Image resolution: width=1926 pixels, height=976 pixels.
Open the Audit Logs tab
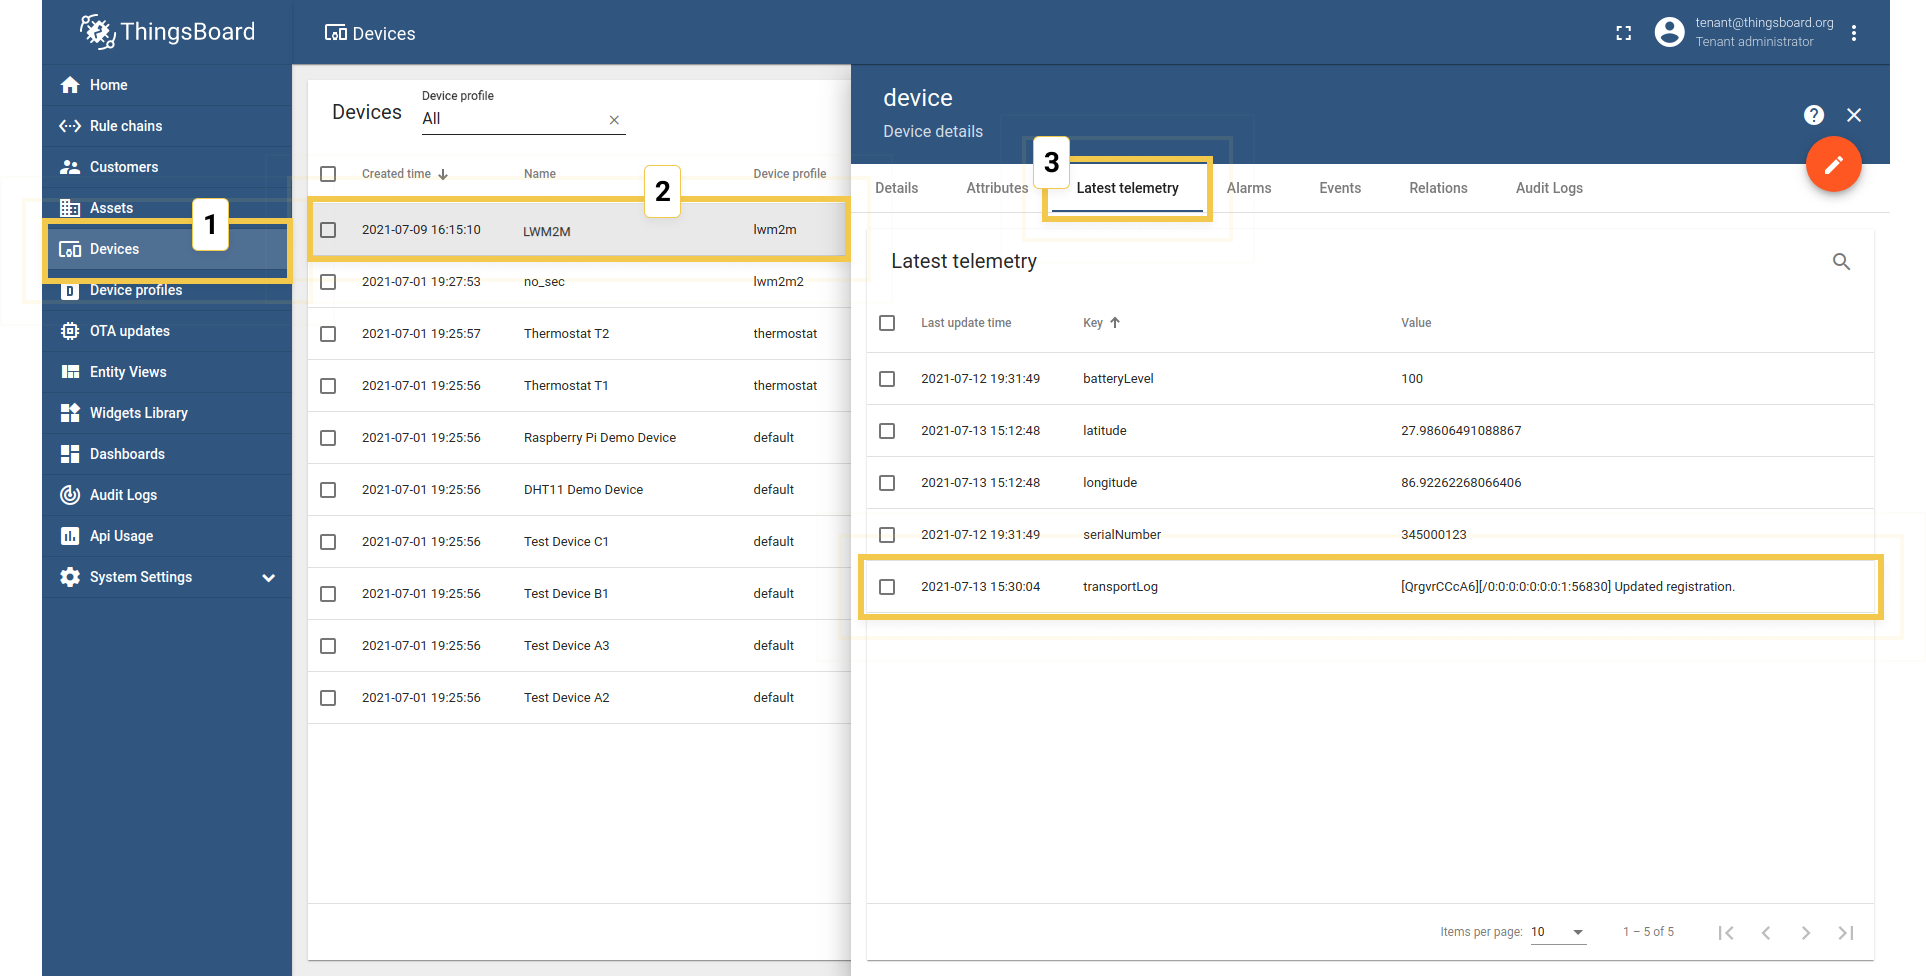pos(1548,188)
